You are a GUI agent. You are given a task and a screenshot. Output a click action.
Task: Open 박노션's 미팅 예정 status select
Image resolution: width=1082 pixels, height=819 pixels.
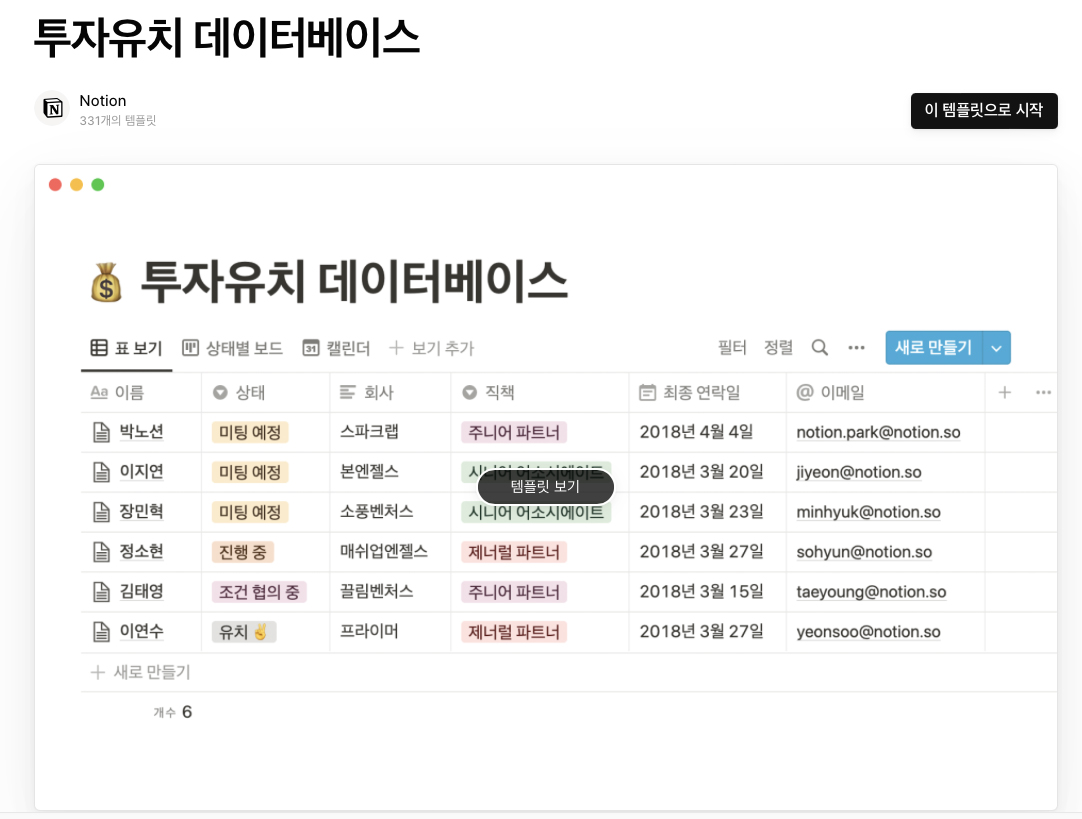(250, 433)
